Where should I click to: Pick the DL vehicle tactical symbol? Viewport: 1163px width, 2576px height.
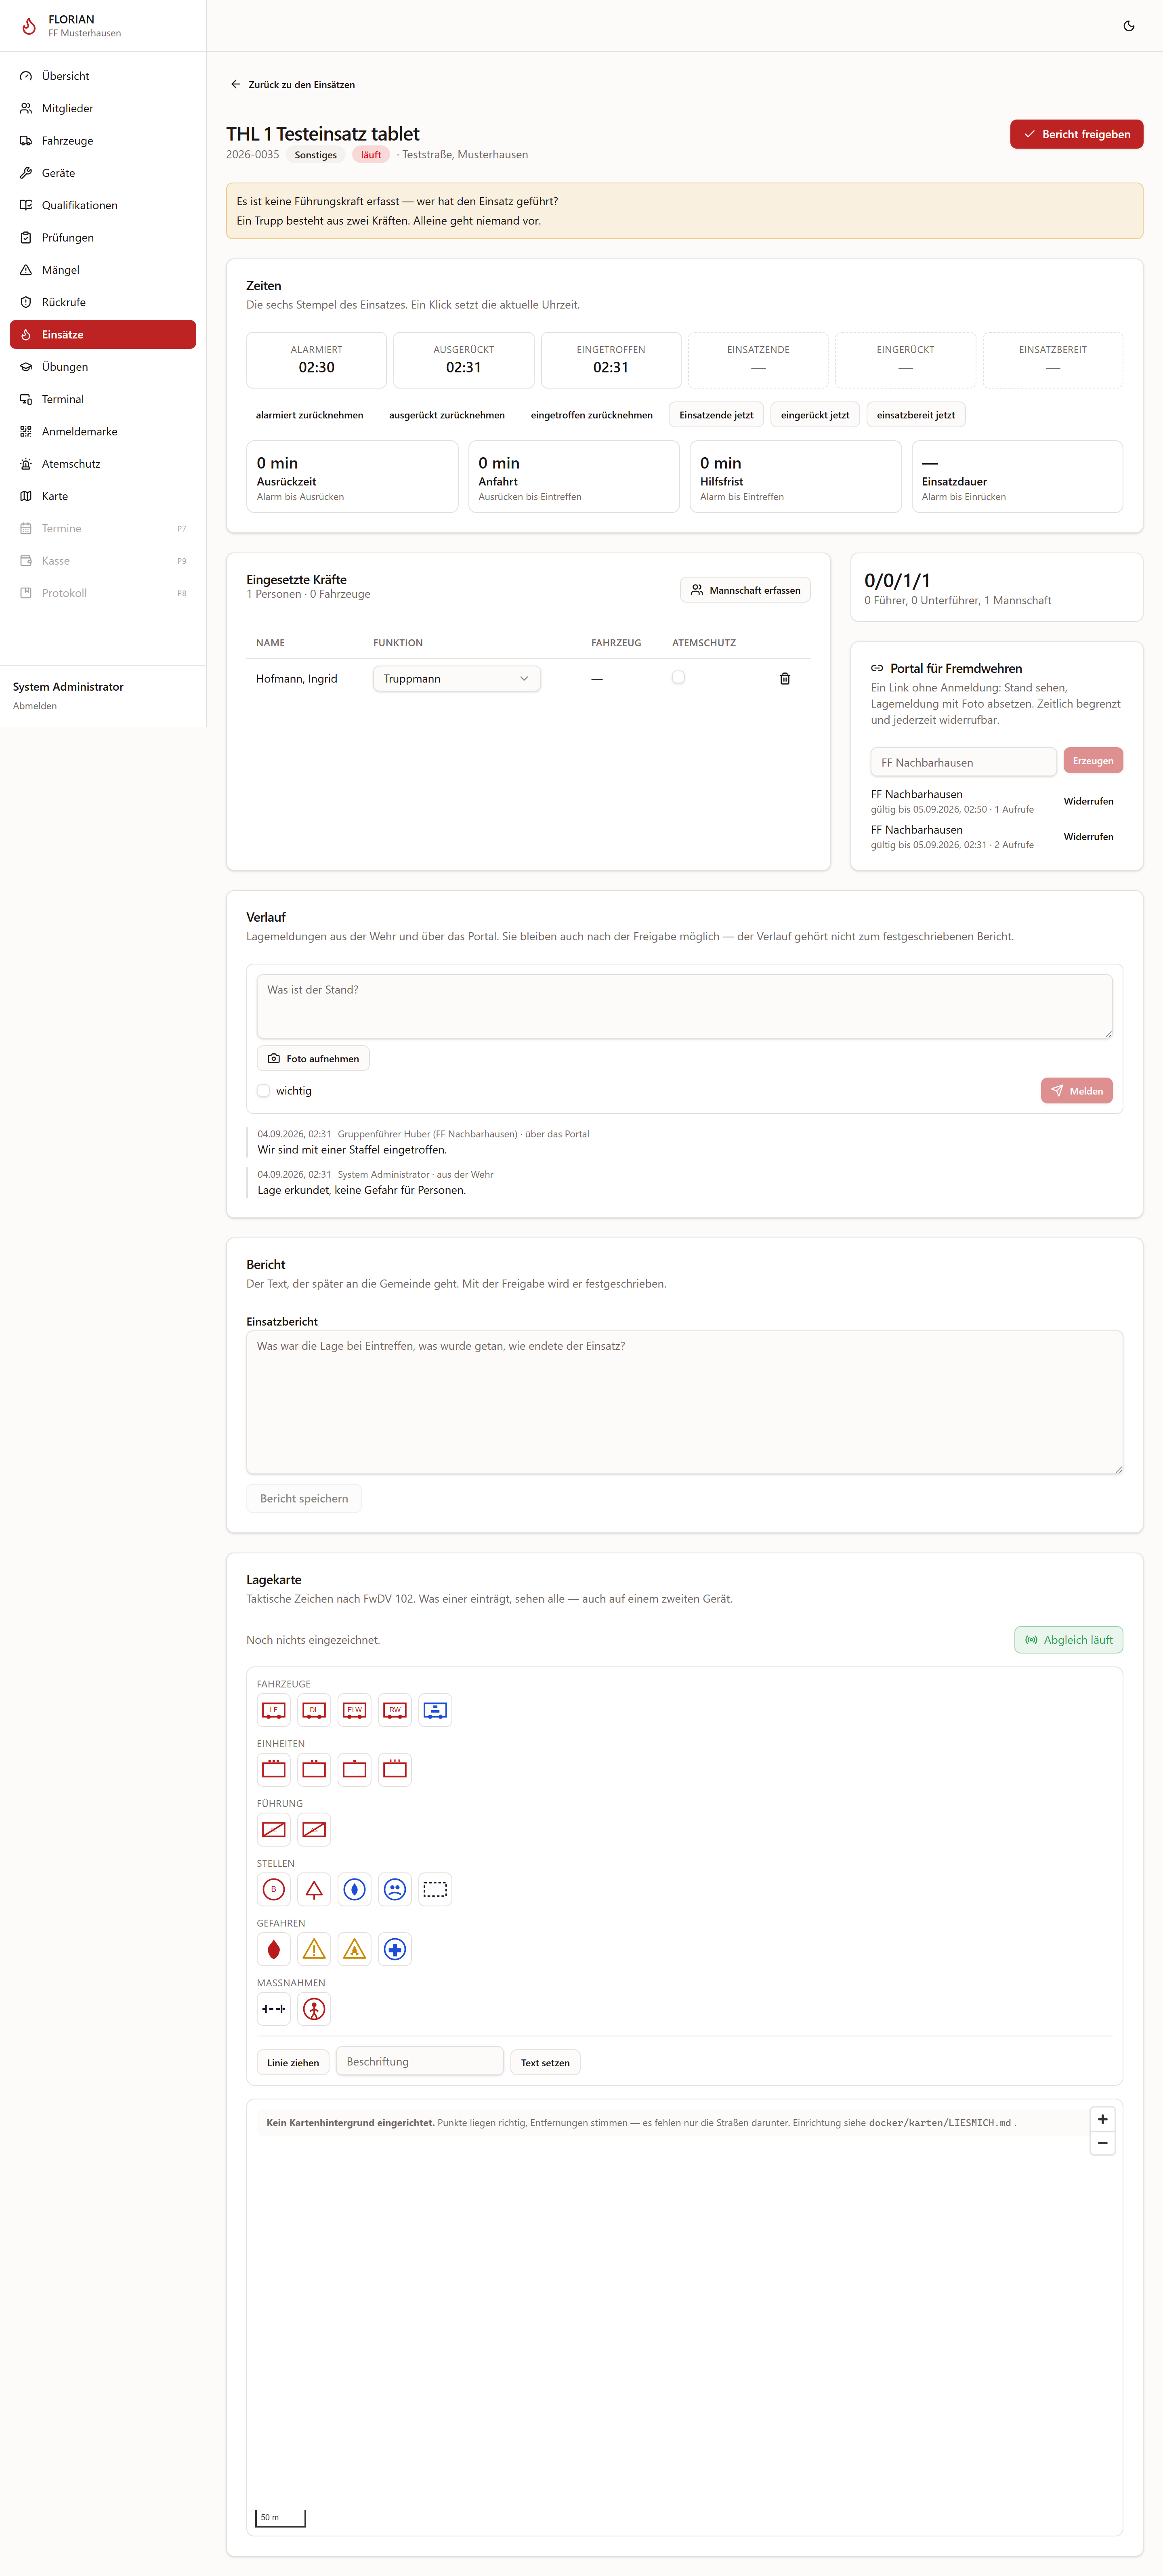click(314, 1710)
